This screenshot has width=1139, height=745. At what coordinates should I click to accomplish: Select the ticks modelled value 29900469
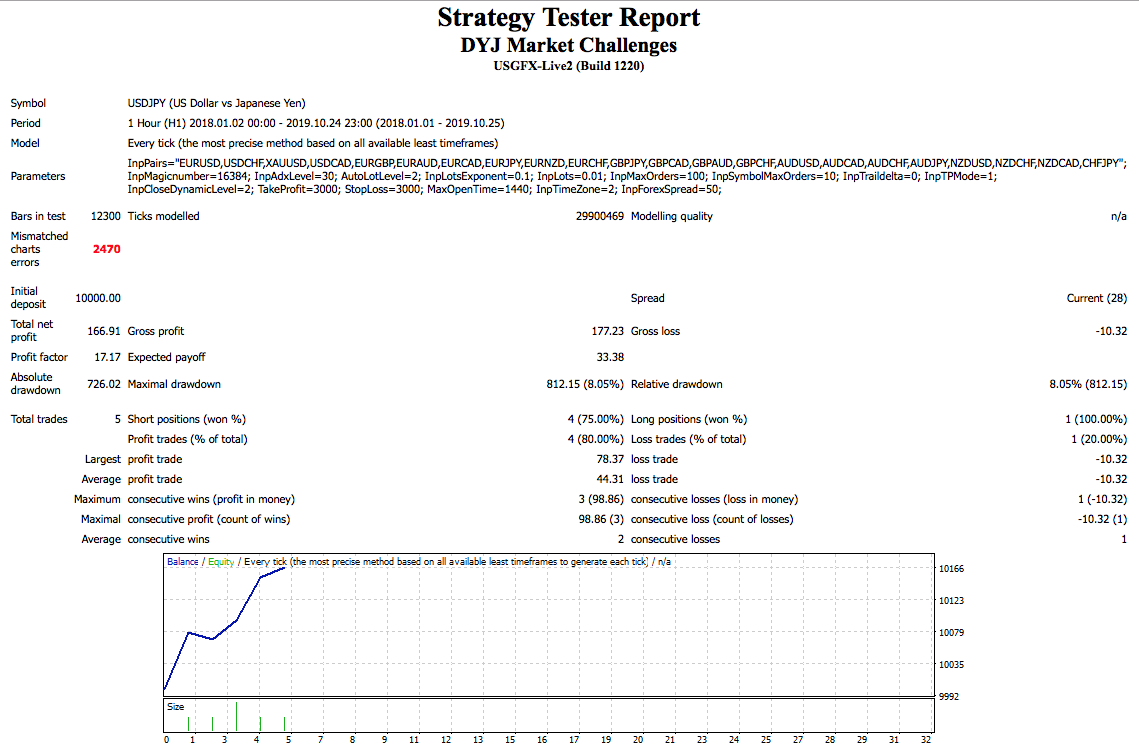click(600, 216)
